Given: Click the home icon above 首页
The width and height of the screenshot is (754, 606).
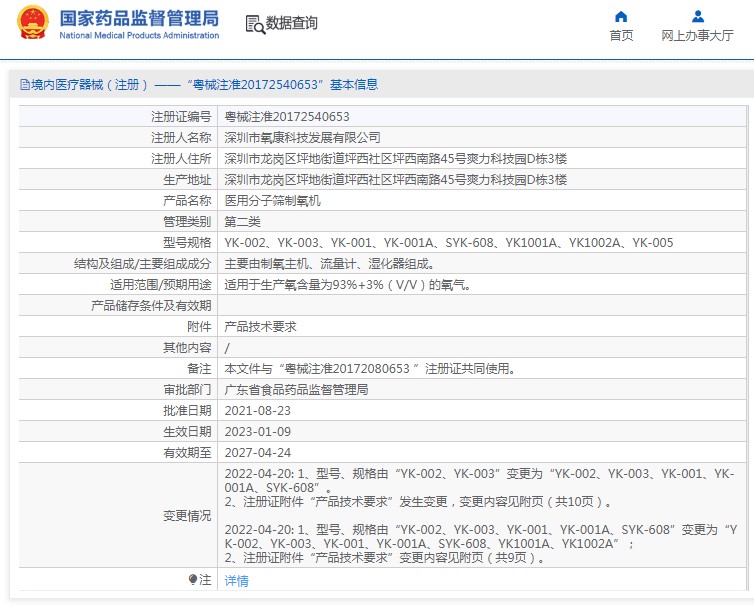Looking at the screenshot, I should [x=621, y=17].
